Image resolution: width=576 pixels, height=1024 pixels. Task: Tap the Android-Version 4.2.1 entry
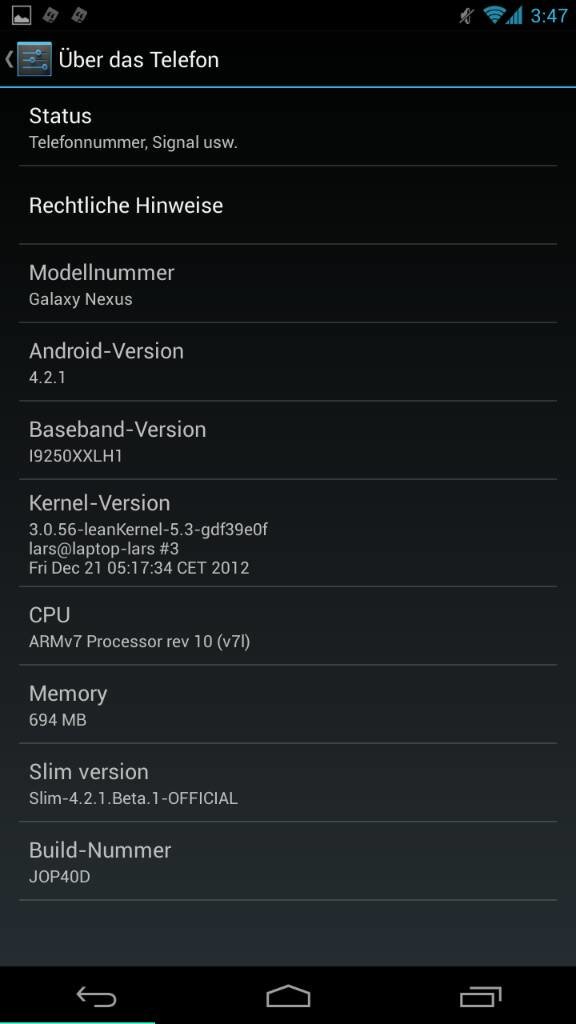[x=288, y=362]
